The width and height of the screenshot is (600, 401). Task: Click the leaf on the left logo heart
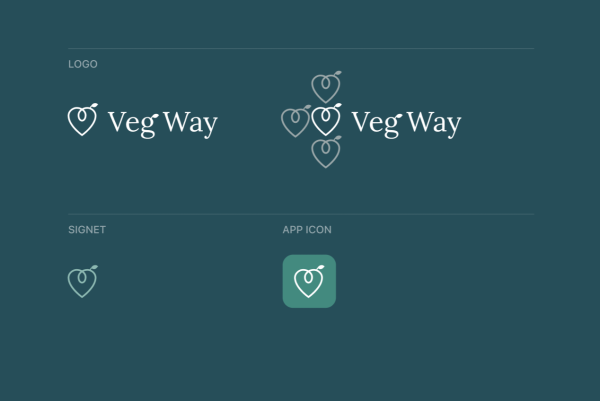tap(93, 105)
